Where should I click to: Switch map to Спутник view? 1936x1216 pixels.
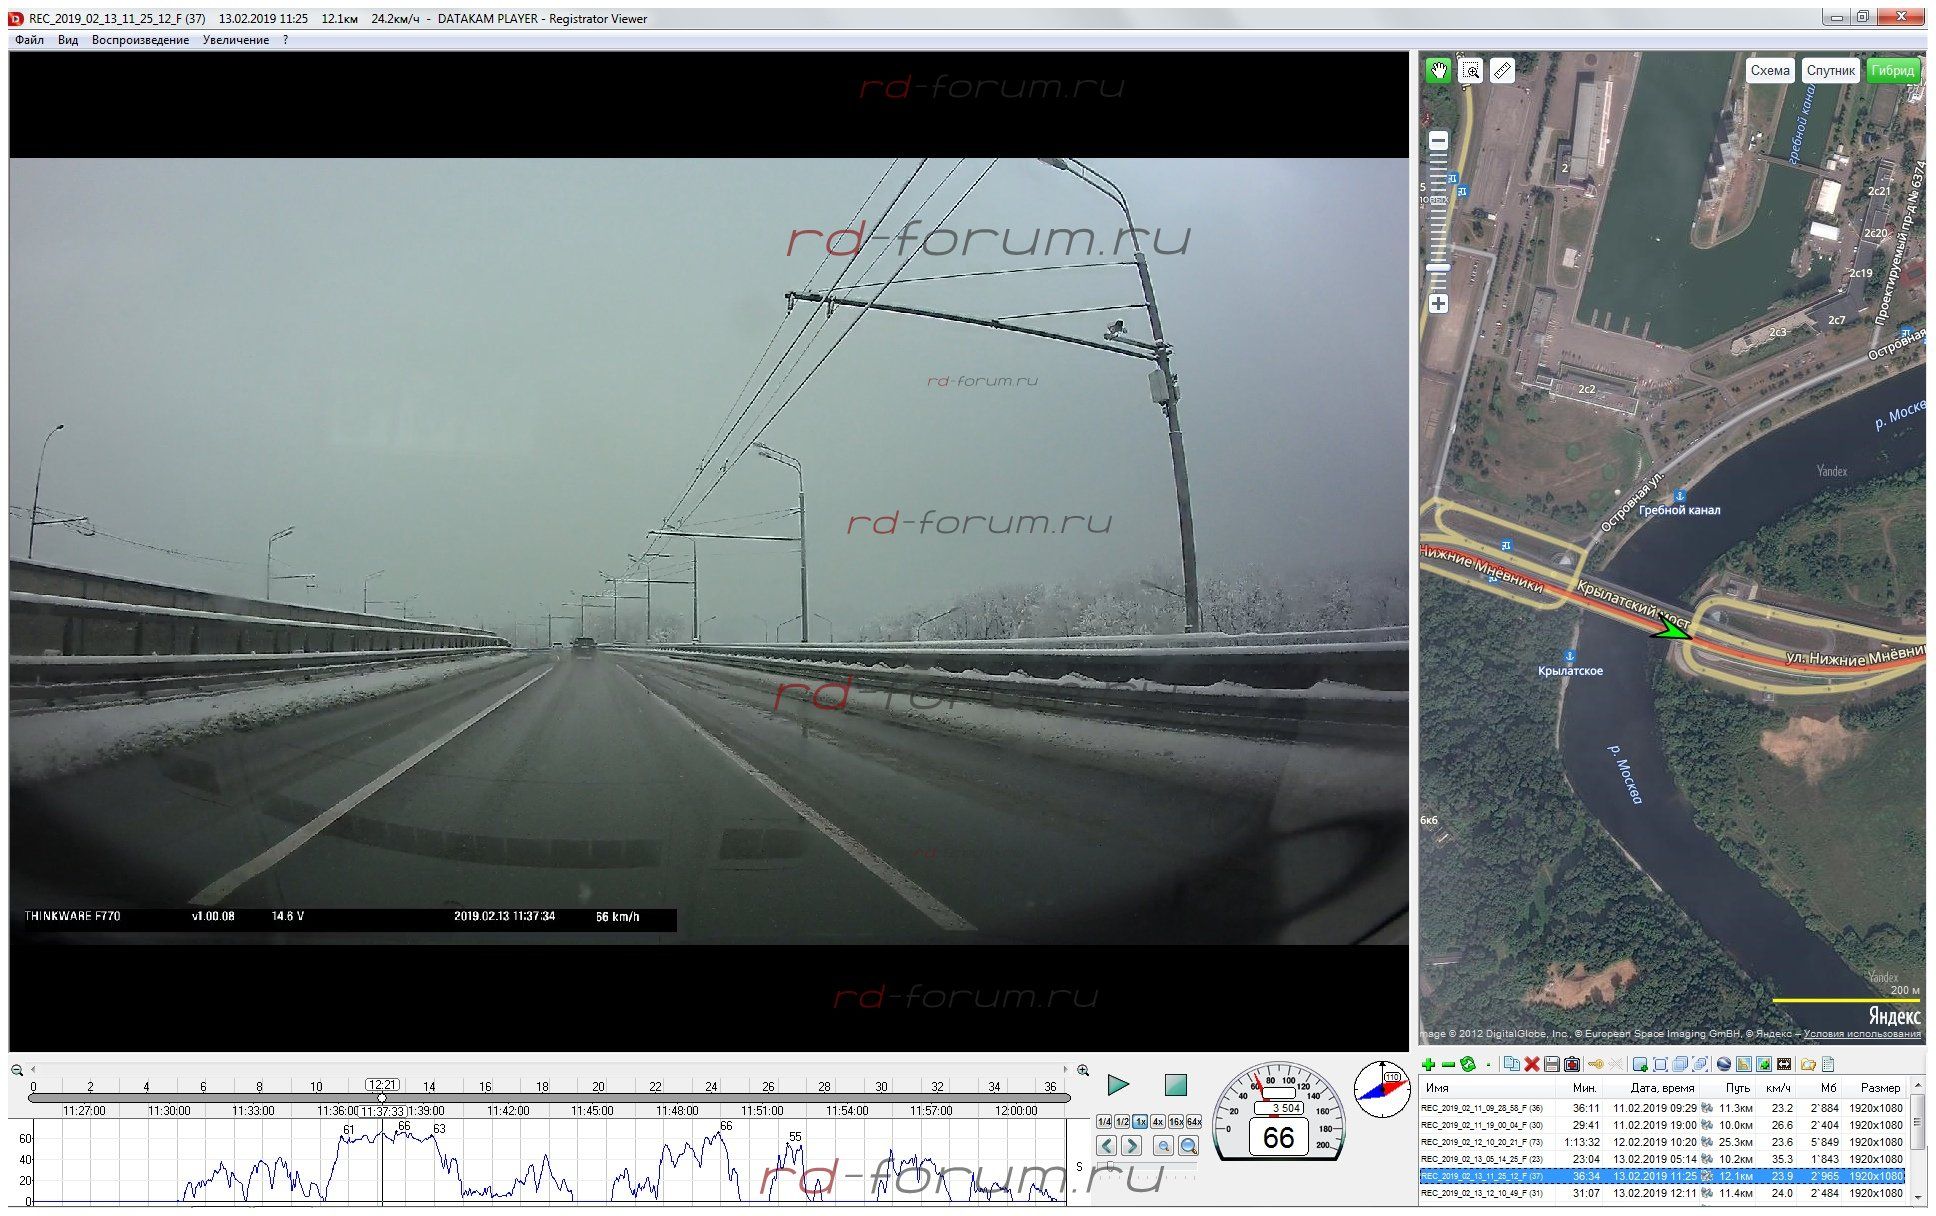tap(1830, 70)
